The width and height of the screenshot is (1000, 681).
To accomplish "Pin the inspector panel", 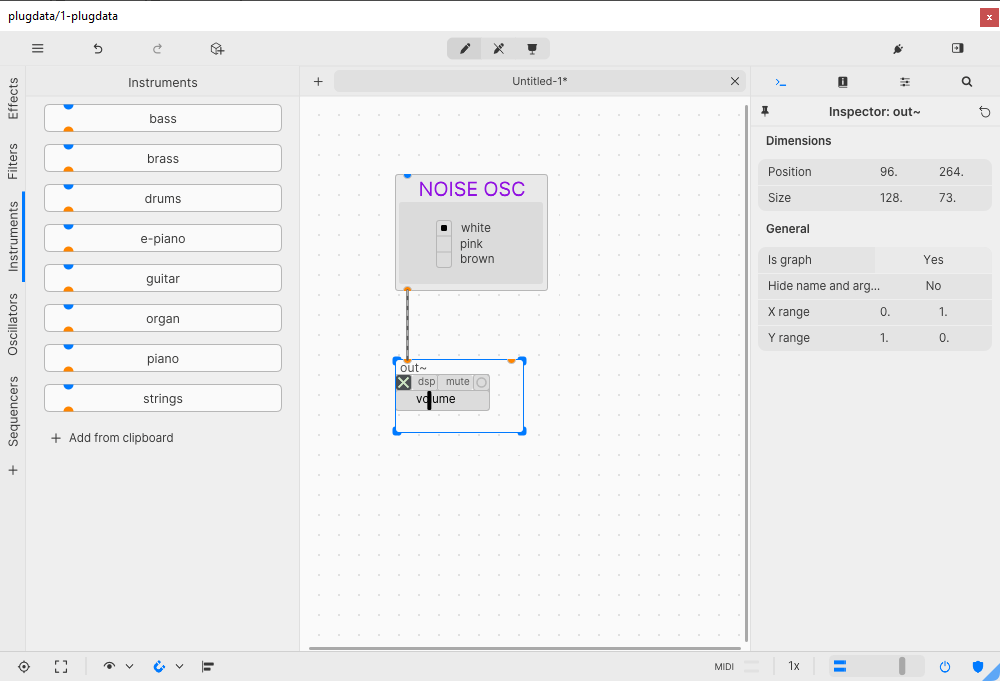I will (x=765, y=112).
